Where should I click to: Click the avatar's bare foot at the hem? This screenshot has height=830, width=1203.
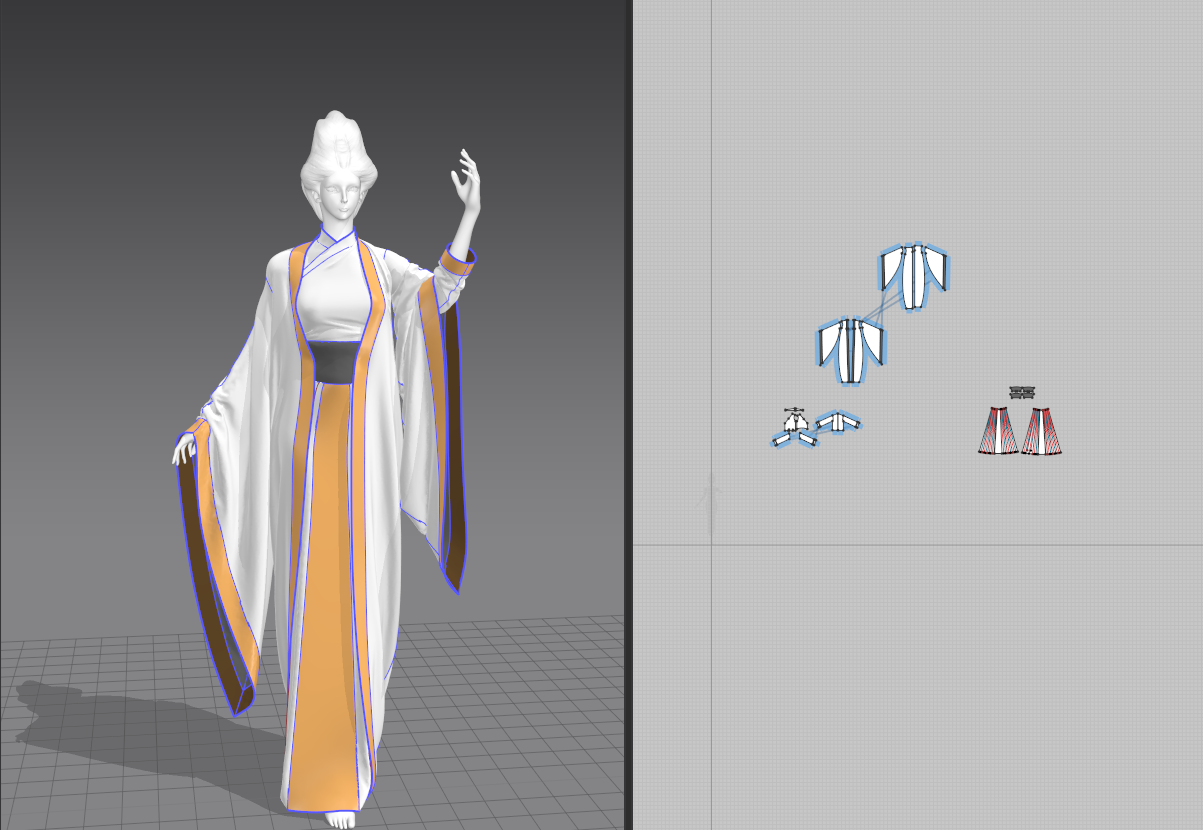point(340,819)
